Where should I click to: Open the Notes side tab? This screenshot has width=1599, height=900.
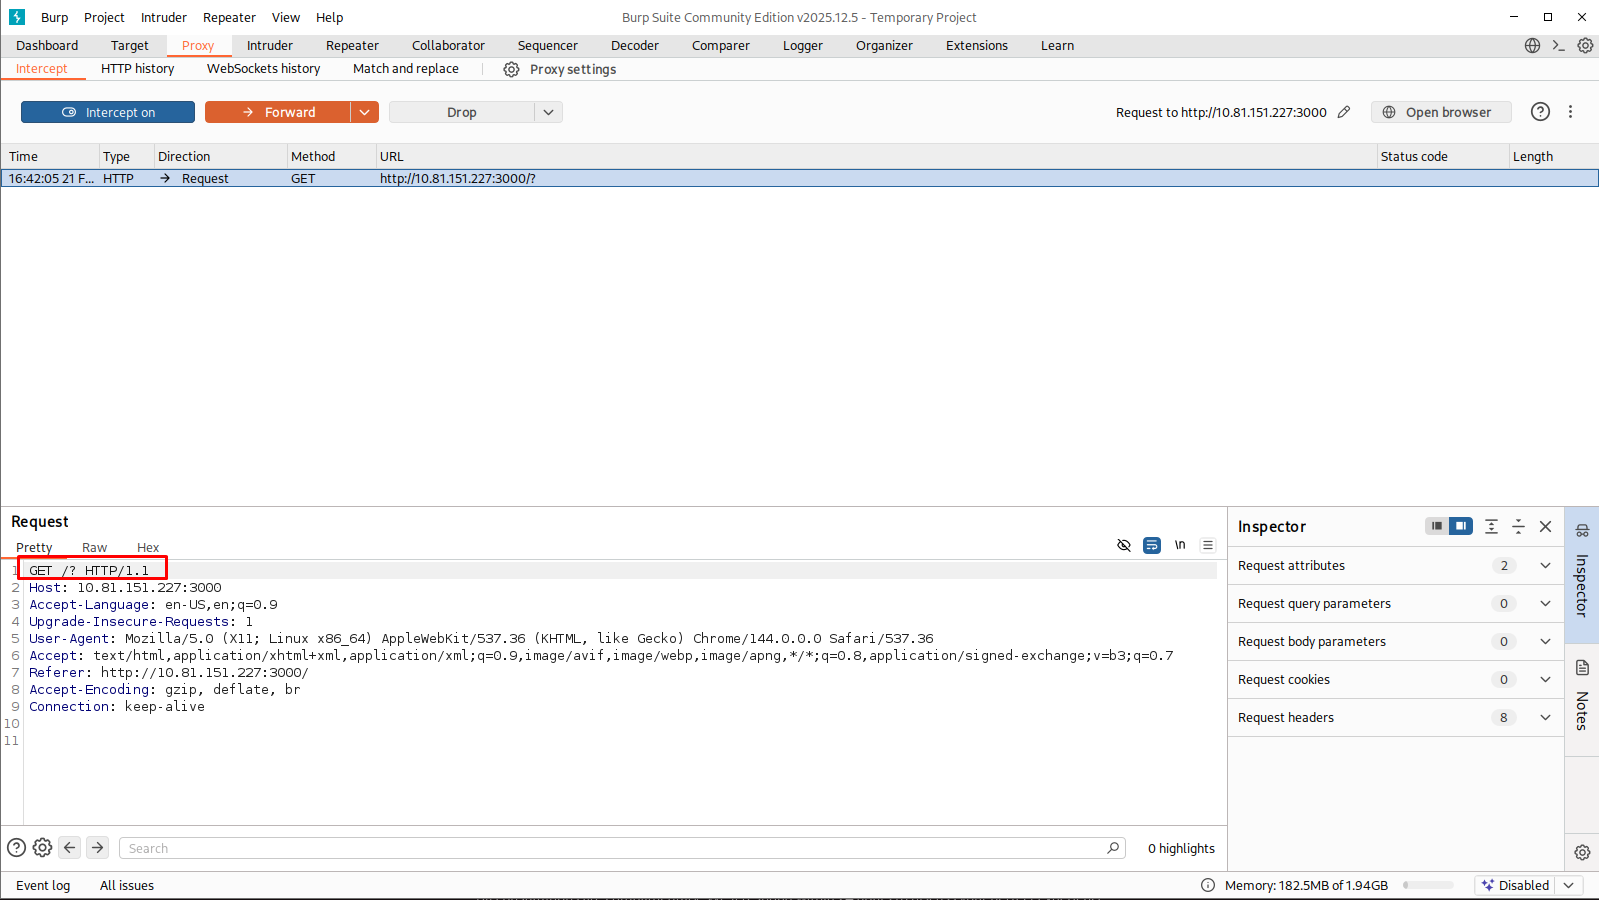[x=1582, y=699]
